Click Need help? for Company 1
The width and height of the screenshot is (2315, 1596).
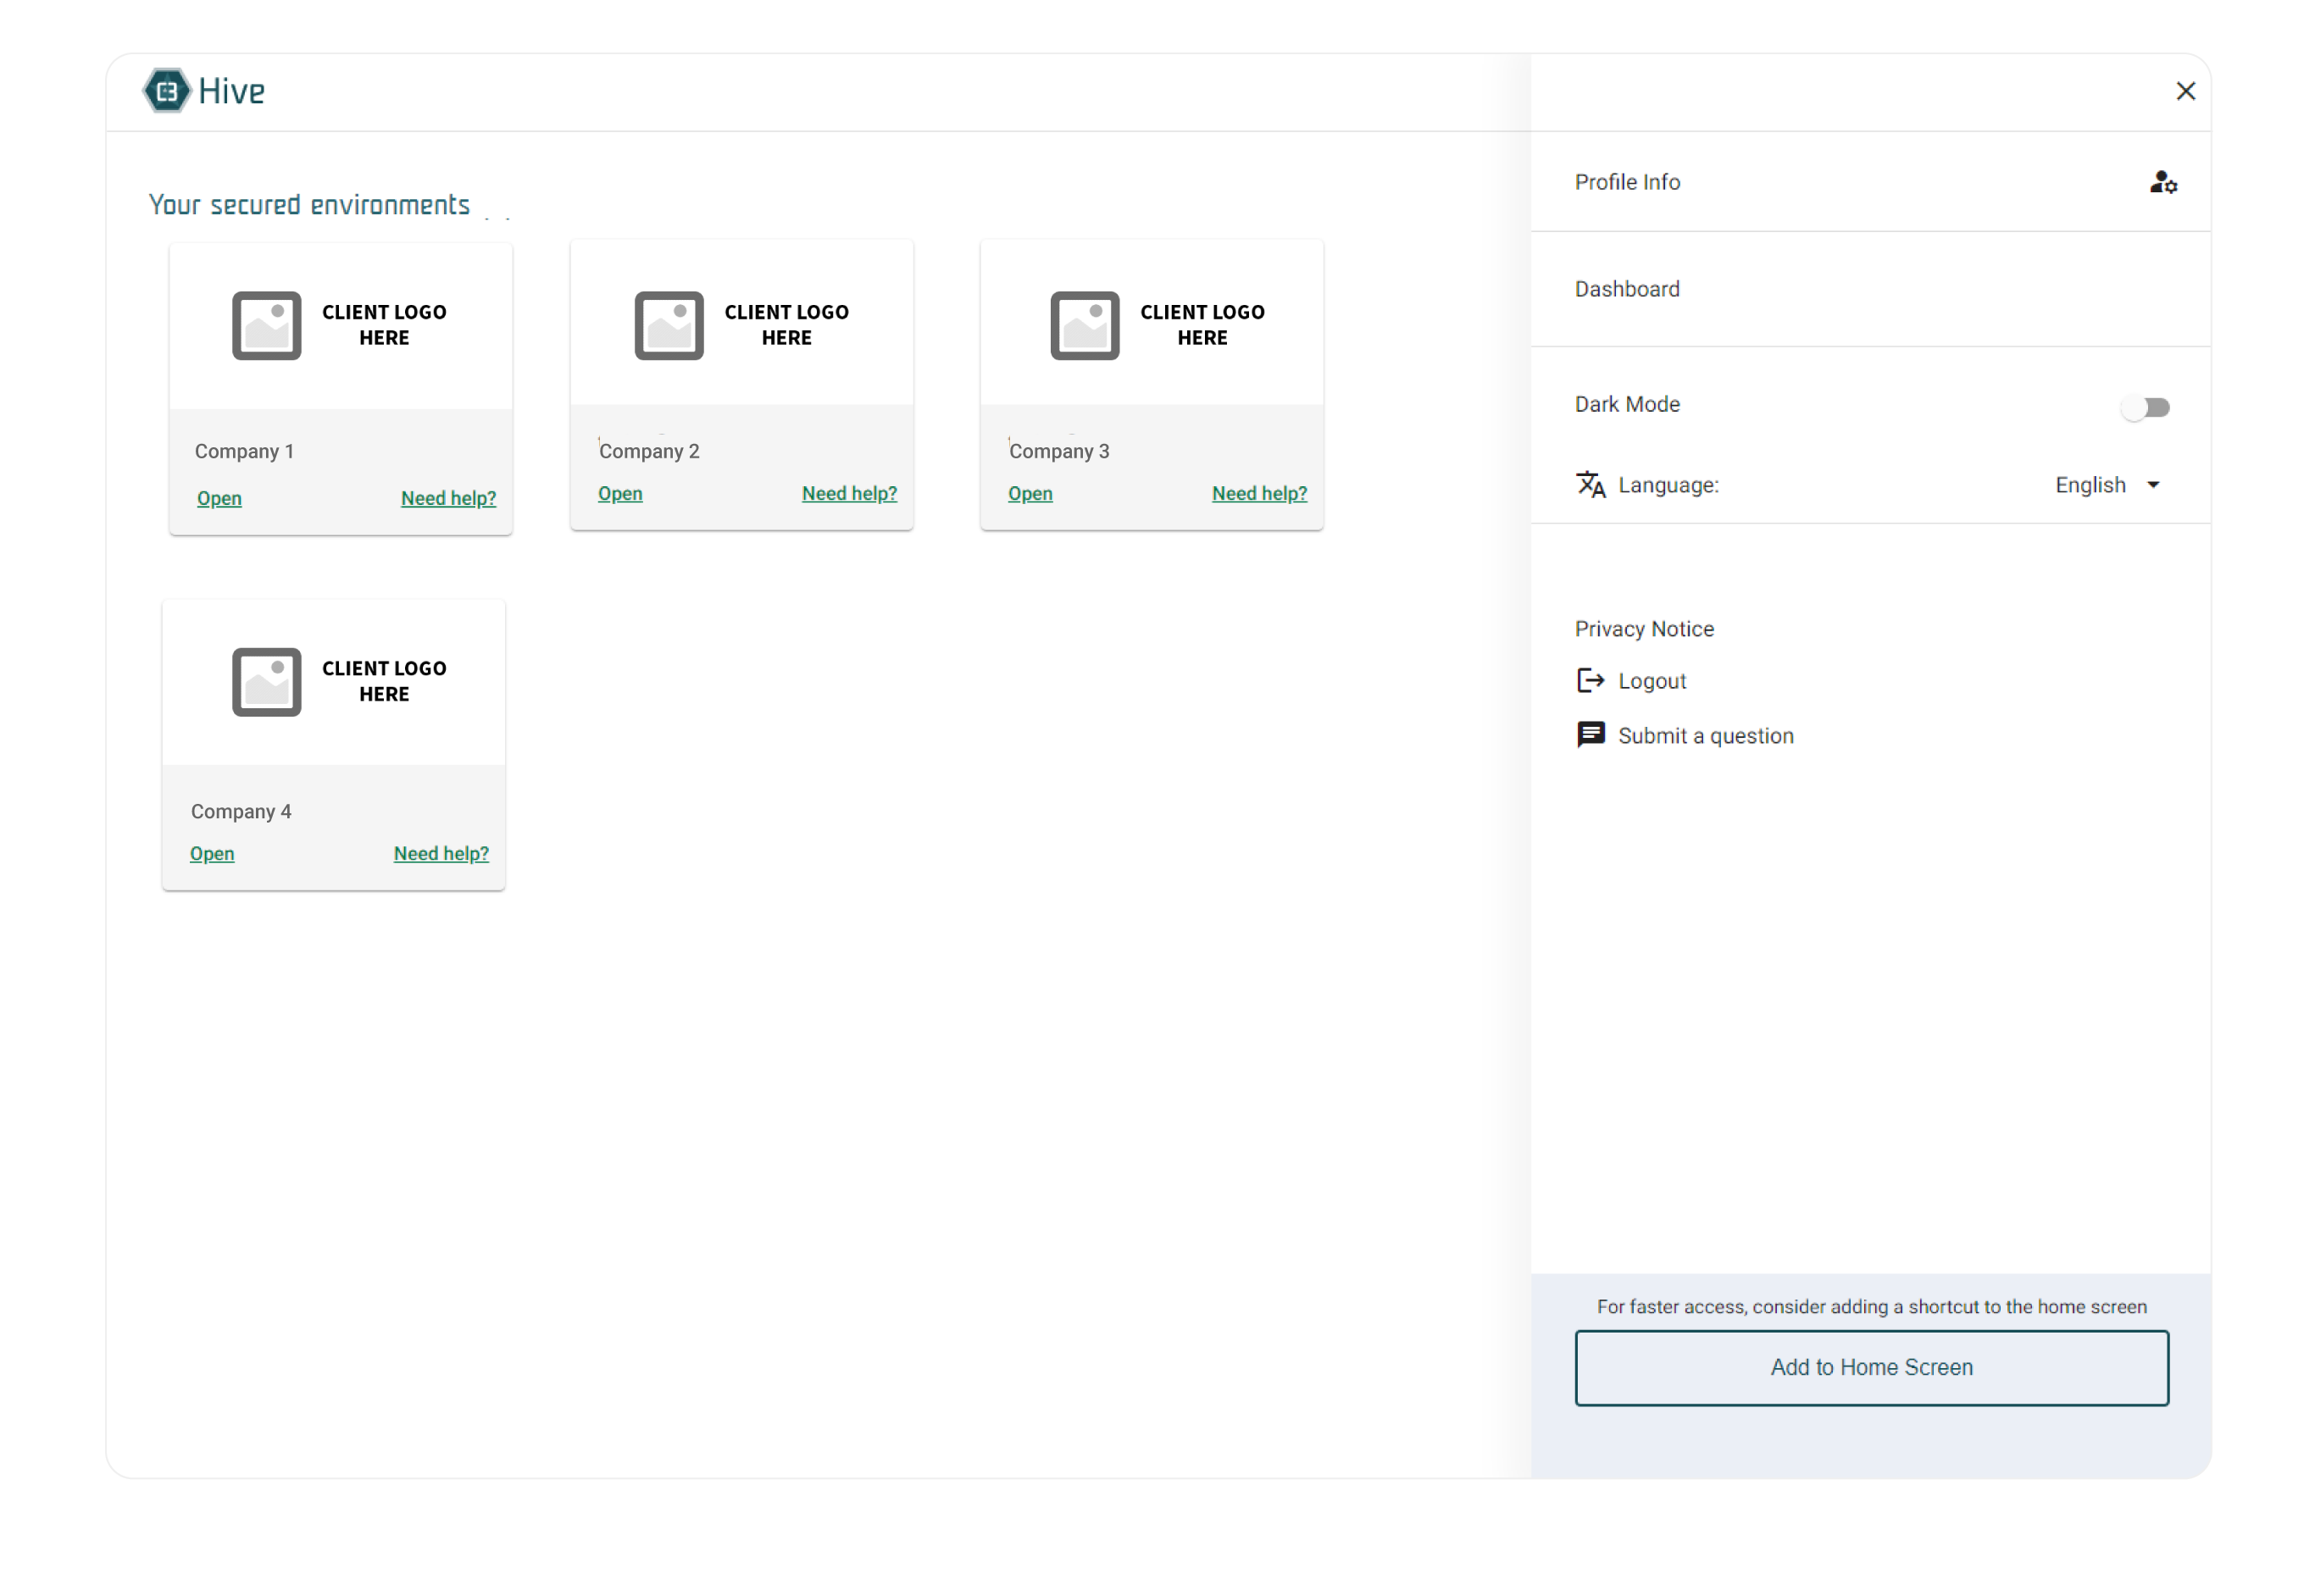pos(448,498)
